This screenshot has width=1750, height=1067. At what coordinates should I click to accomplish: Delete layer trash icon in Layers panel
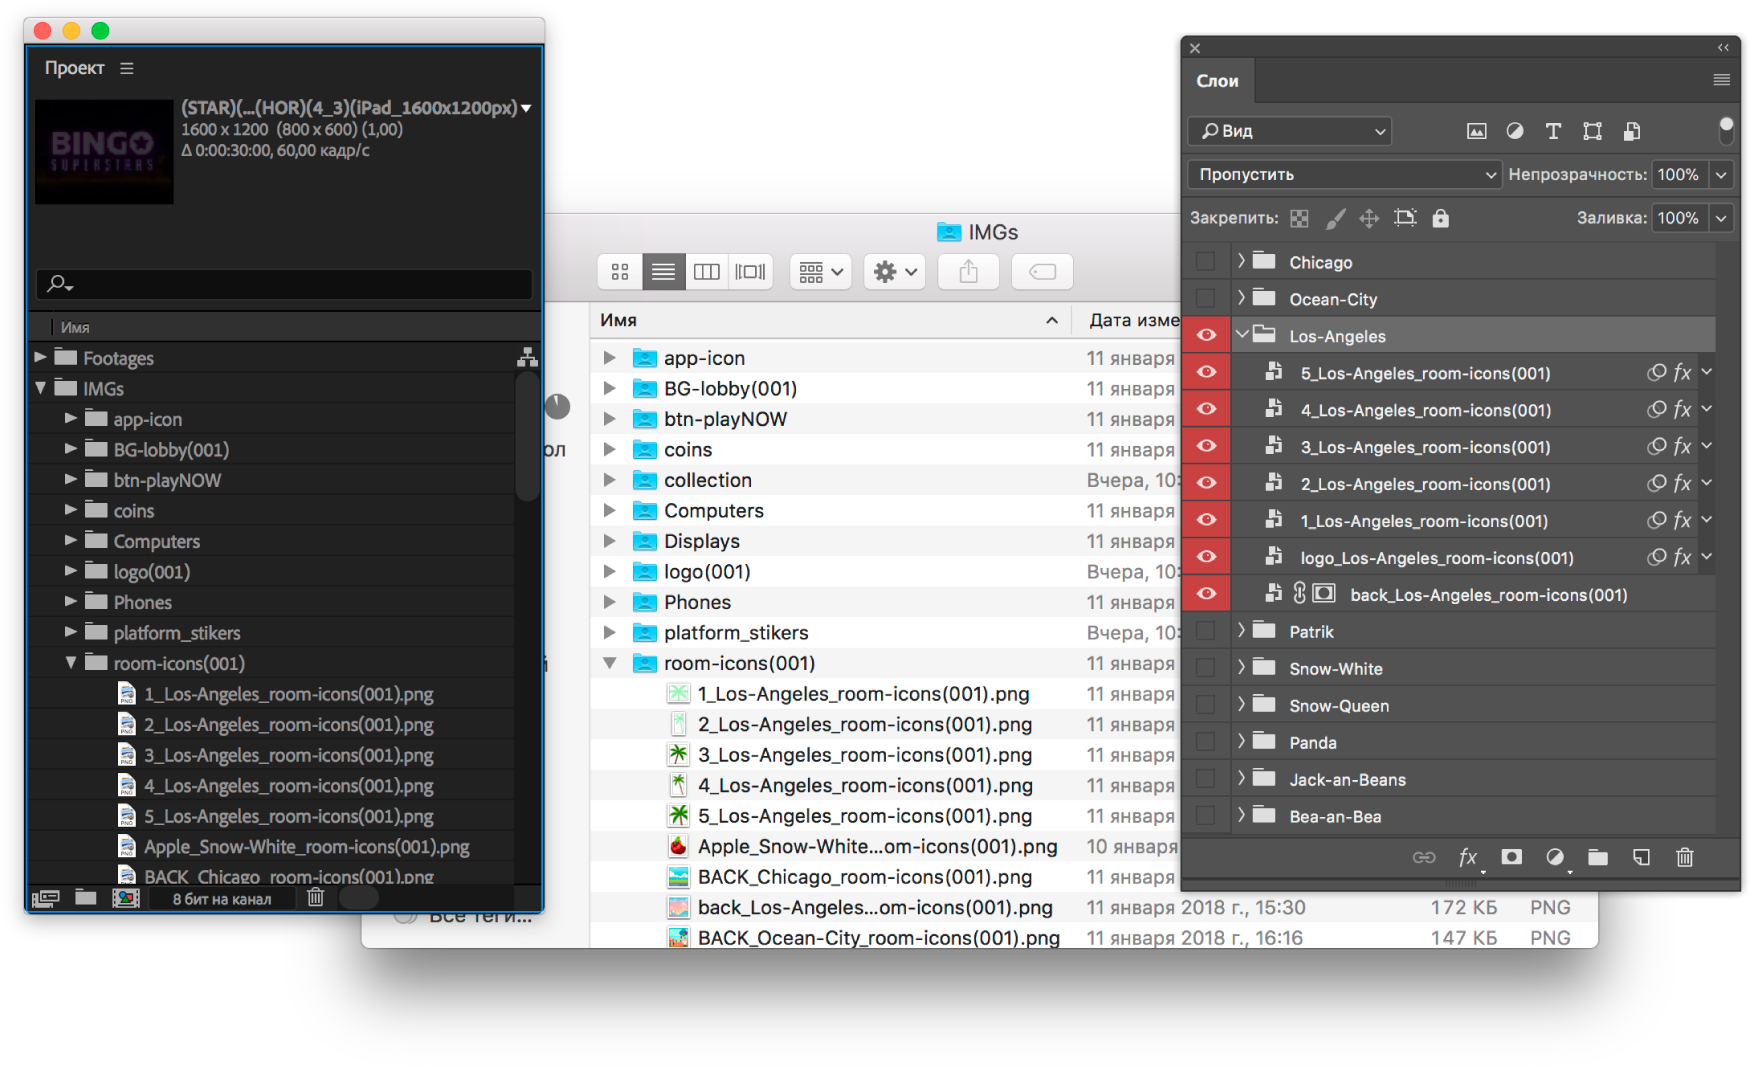[1685, 857]
